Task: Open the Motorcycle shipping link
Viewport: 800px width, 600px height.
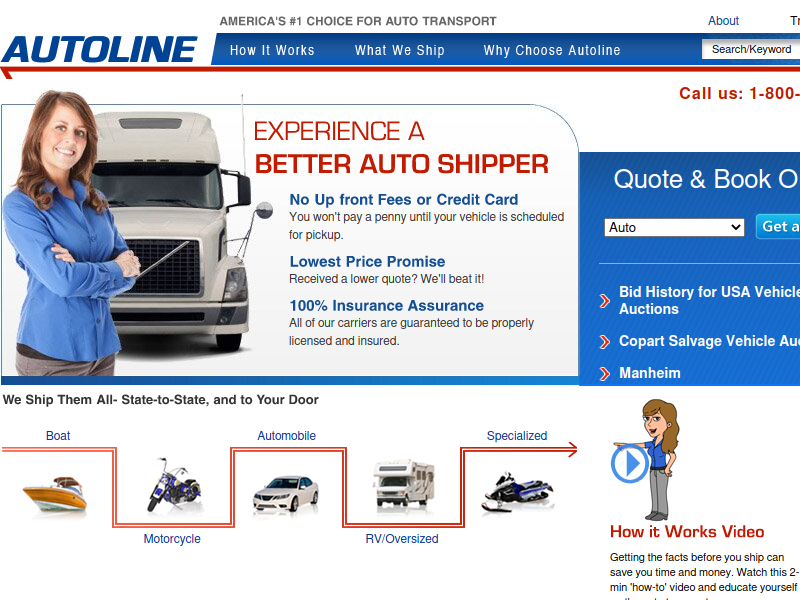Action: 172,539
